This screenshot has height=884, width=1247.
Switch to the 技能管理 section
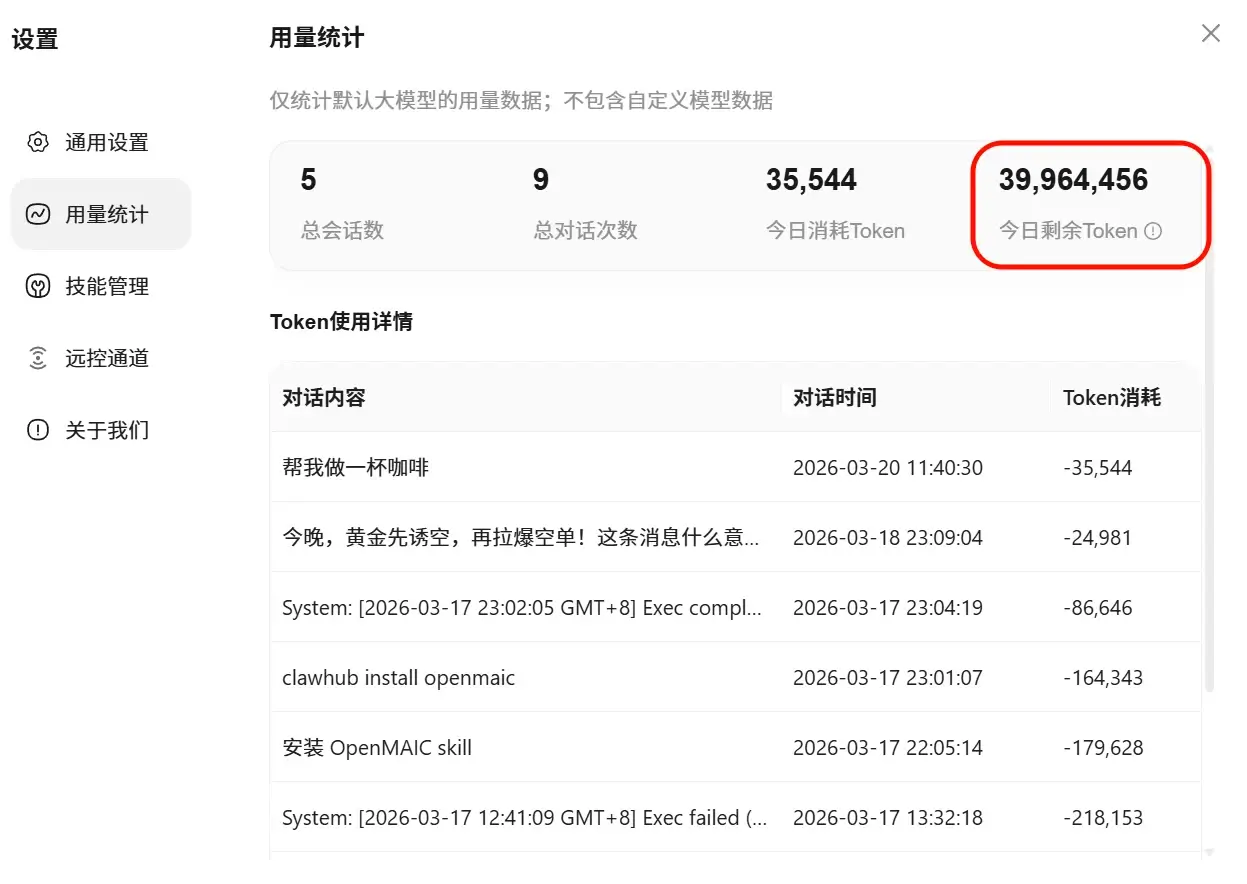pyautogui.click(x=106, y=287)
